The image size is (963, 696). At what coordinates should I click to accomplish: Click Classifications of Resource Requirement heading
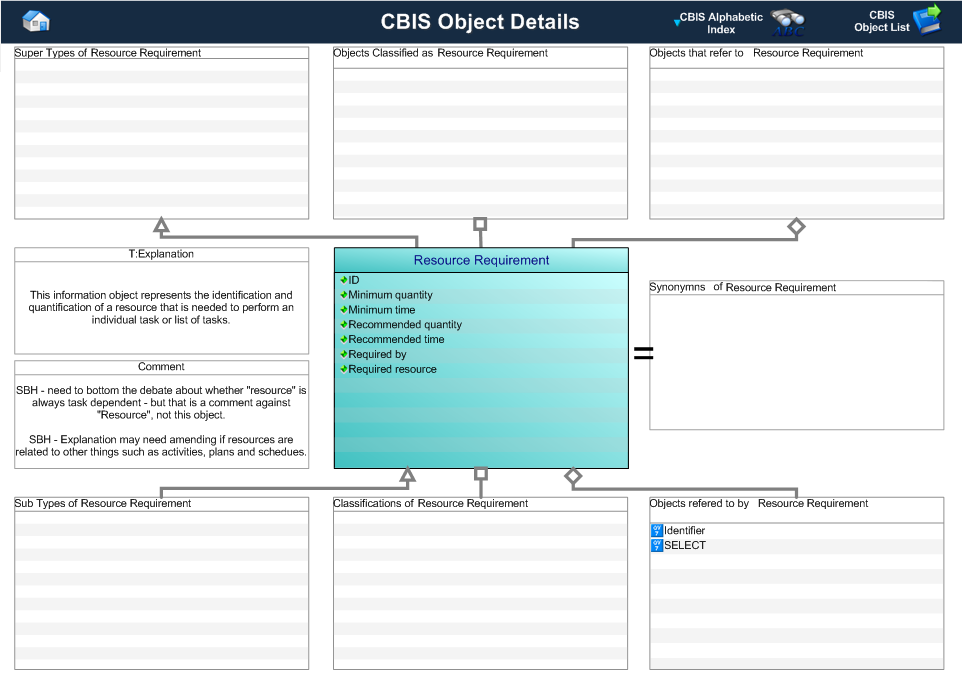[431, 503]
